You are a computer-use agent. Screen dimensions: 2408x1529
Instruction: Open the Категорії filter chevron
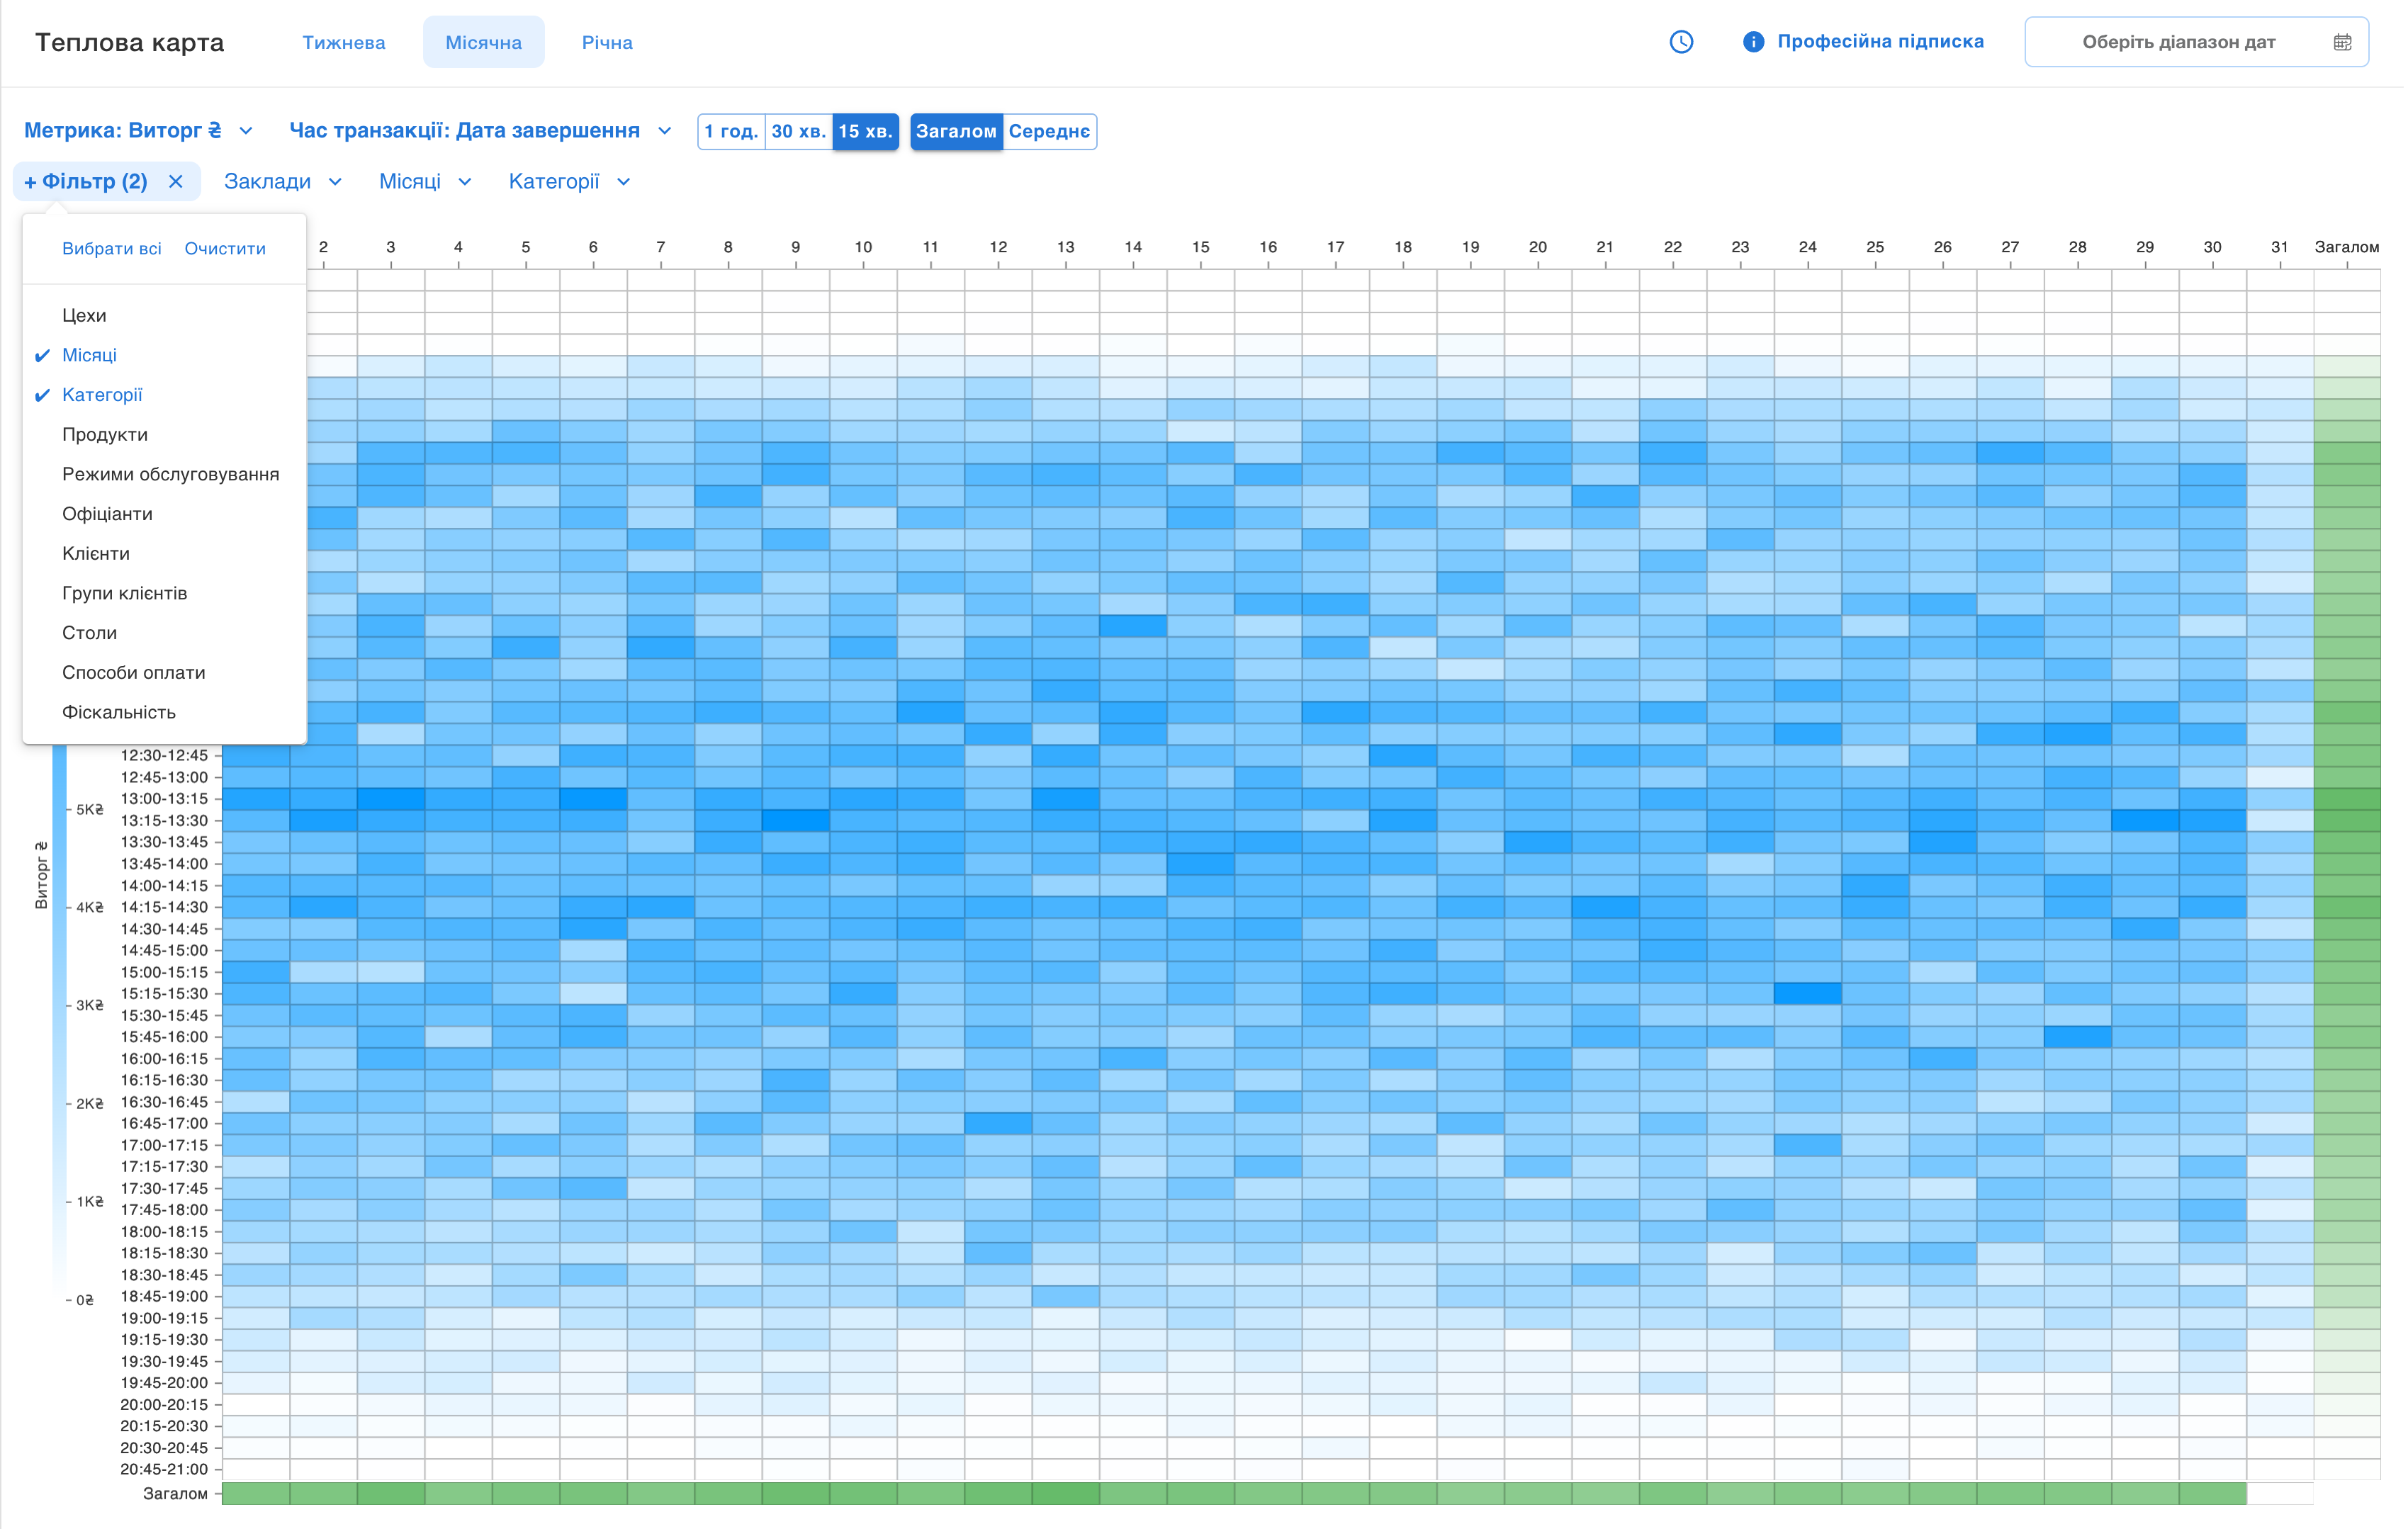(624, 182)
